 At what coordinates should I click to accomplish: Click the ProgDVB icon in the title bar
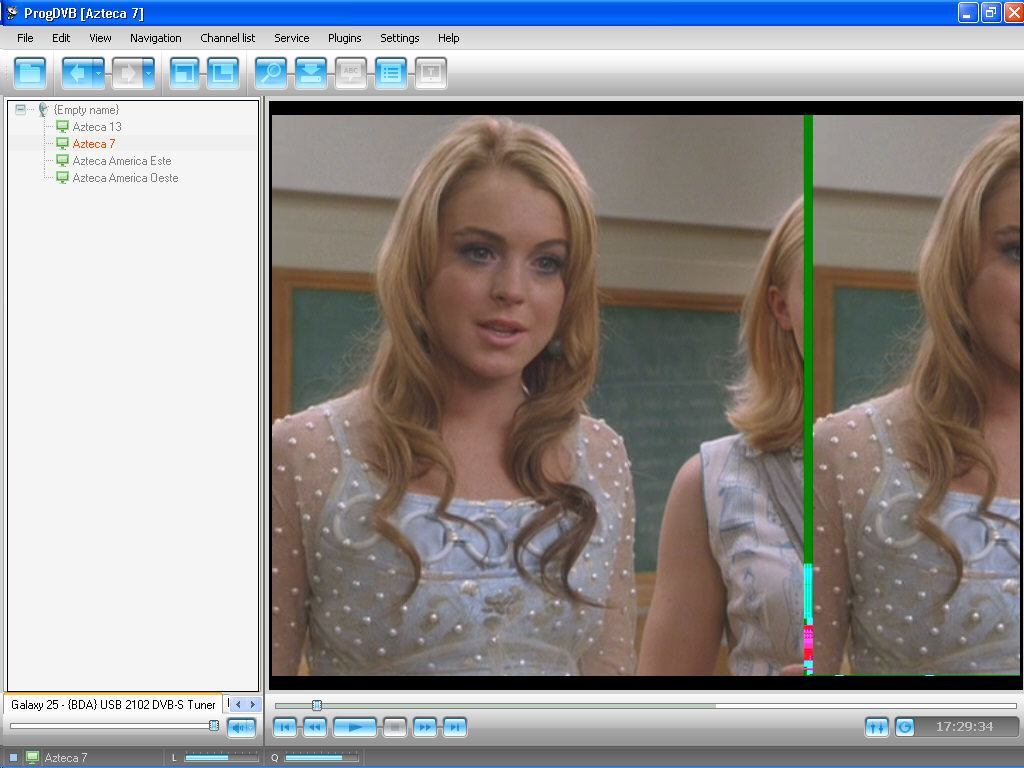[x=12, y=13]
